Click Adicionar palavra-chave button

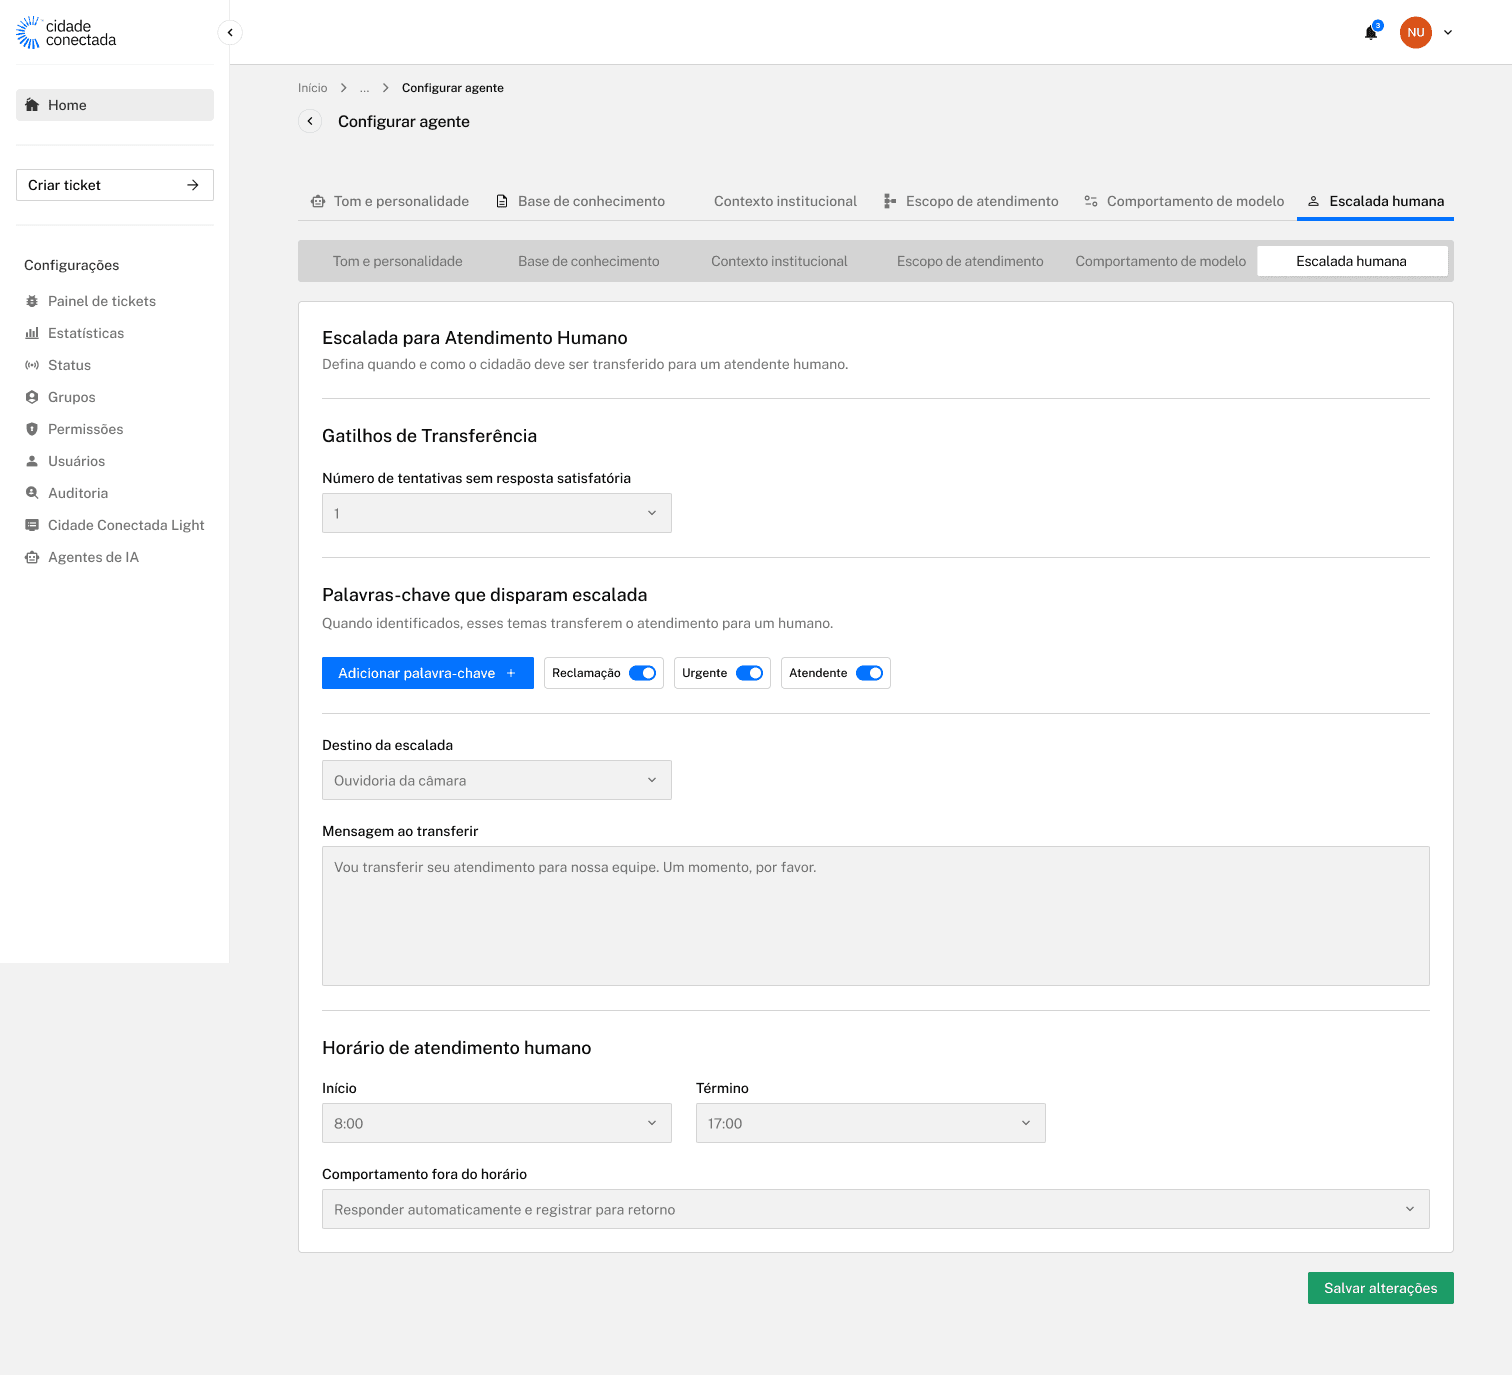tap(428, 673)
